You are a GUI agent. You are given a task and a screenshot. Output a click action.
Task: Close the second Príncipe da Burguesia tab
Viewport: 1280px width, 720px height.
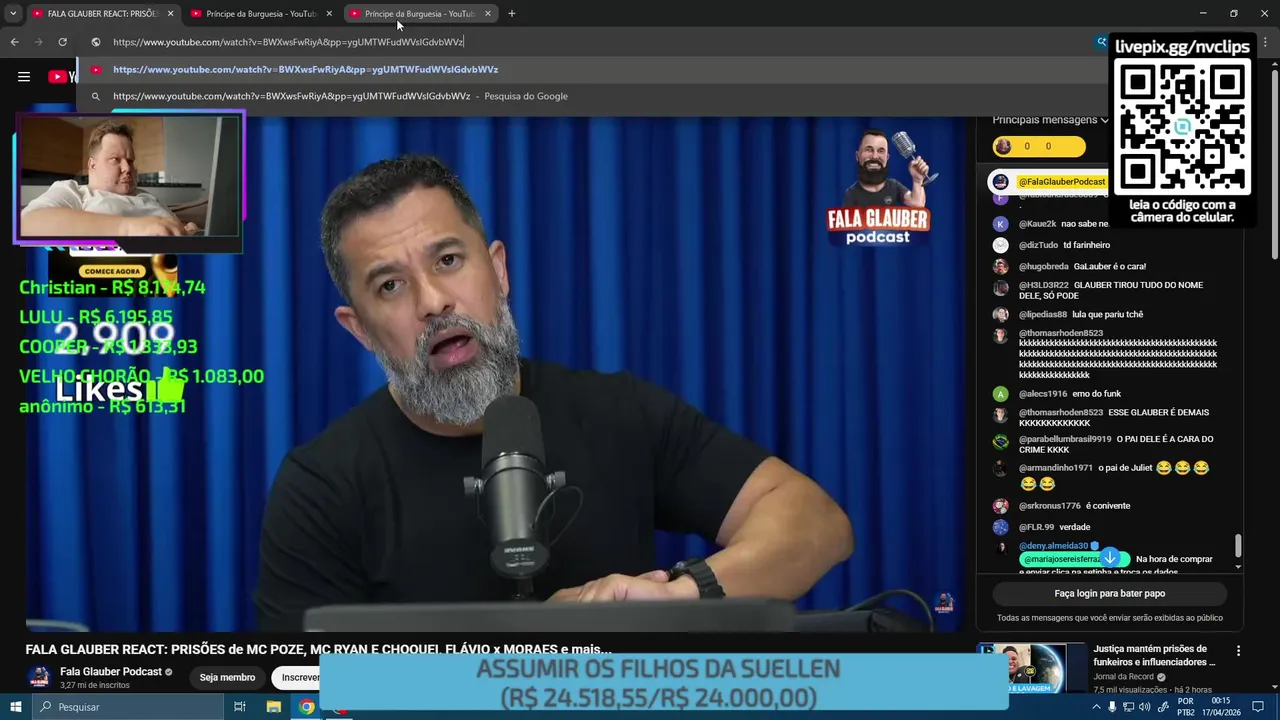click(x=329, y=14)
